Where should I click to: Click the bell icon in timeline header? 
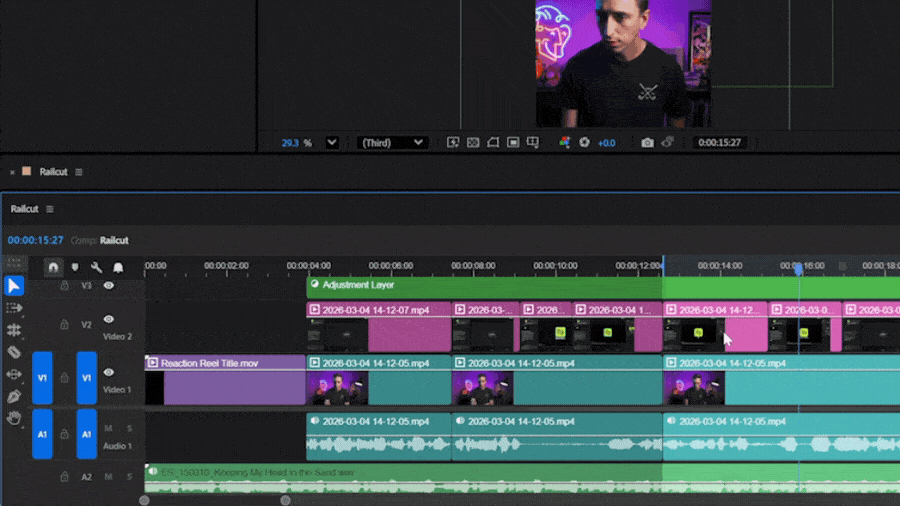coord(118,267)
